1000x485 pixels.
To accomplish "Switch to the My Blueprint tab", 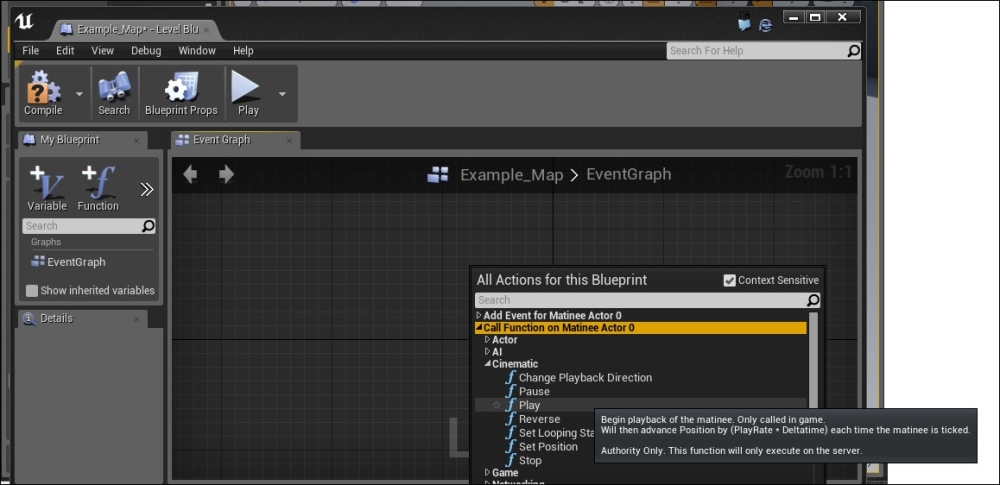I will click(70, 140).
